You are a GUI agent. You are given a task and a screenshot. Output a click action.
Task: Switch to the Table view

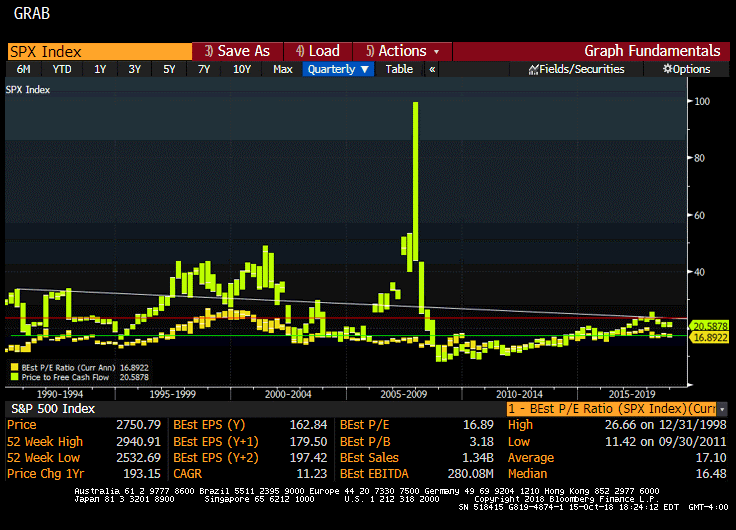399,69
